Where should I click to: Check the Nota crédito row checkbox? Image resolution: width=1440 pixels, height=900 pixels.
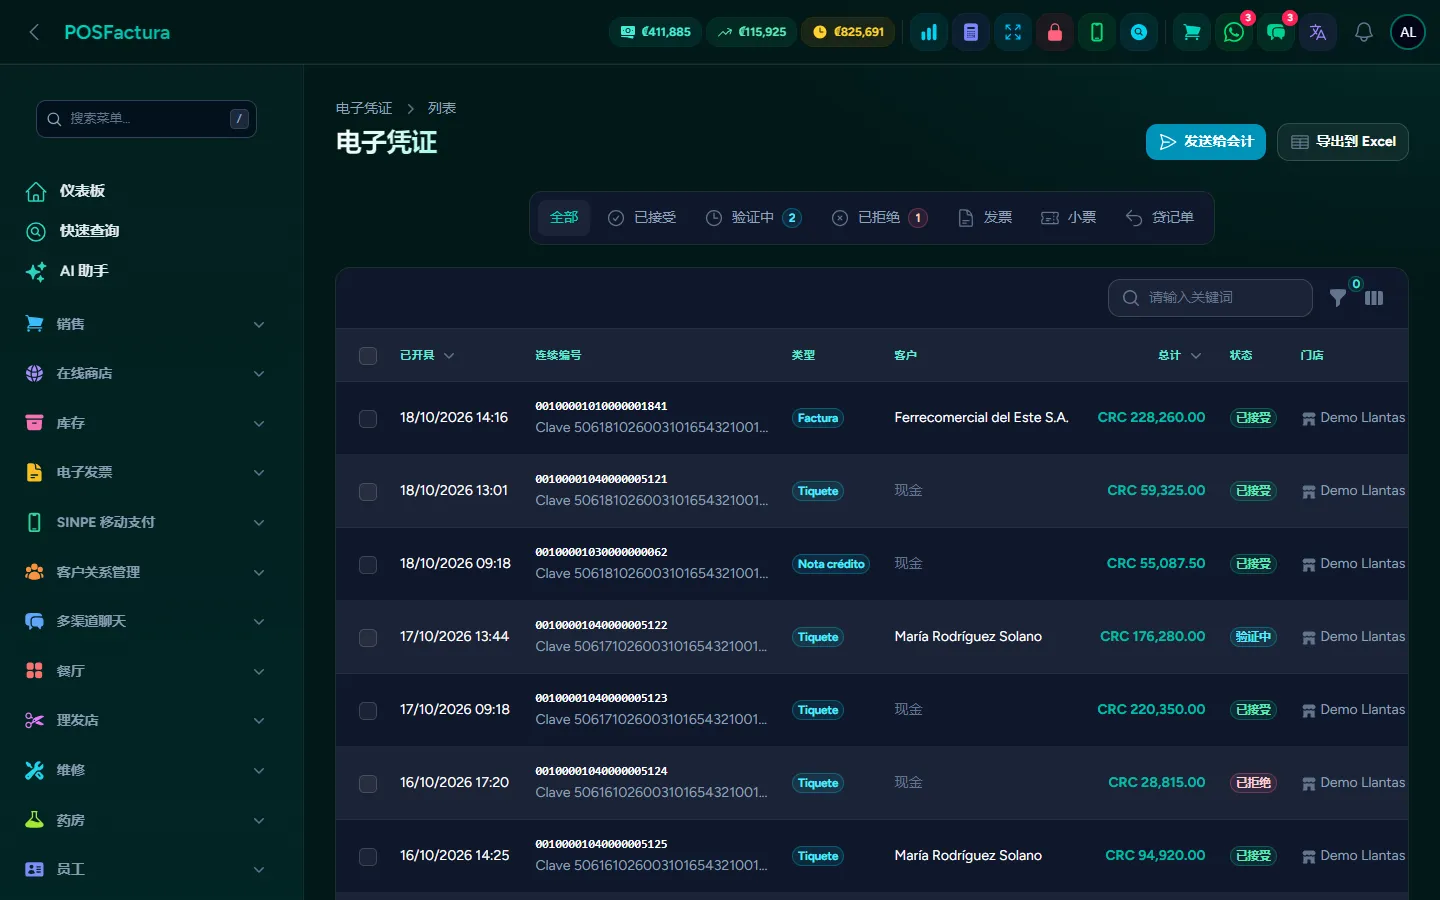pyautogui.click(x=368, y=565)
